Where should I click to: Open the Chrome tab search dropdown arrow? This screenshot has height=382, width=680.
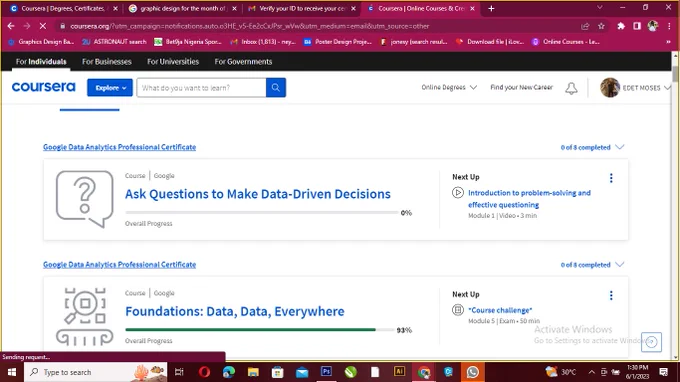(x=600, y=8)
